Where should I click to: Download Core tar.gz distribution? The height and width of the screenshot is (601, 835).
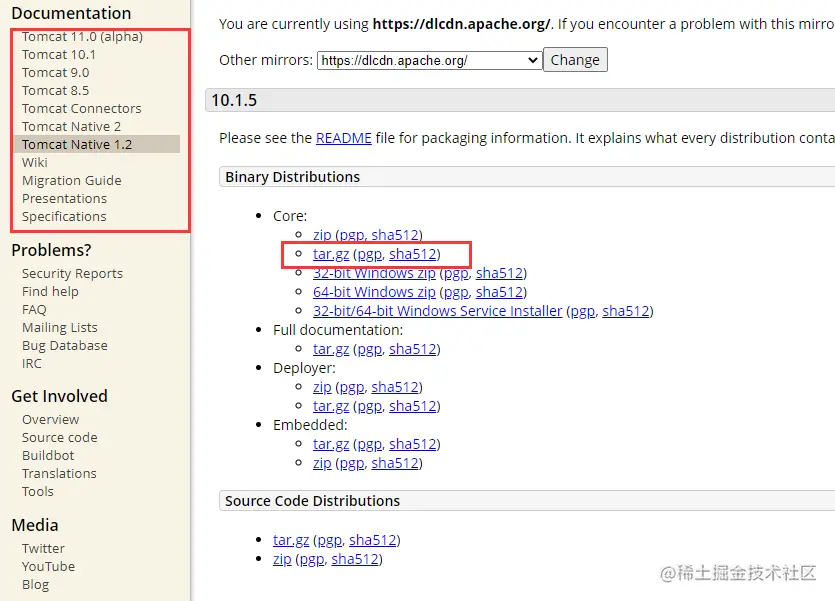click(331, 254)
